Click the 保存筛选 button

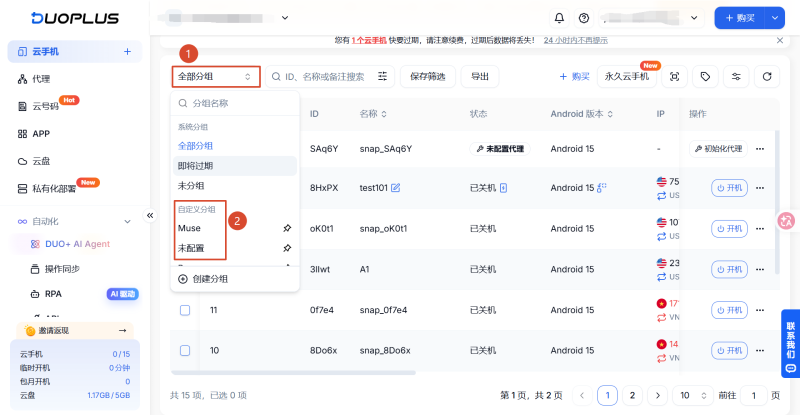(x=428, y=77)
